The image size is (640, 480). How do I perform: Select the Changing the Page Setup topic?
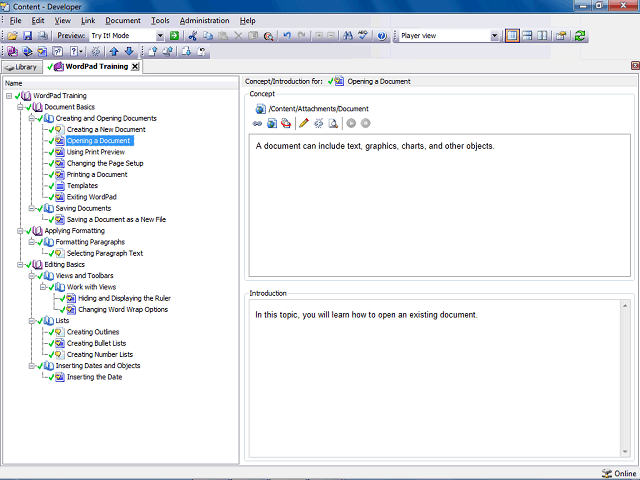click(105, 163)
